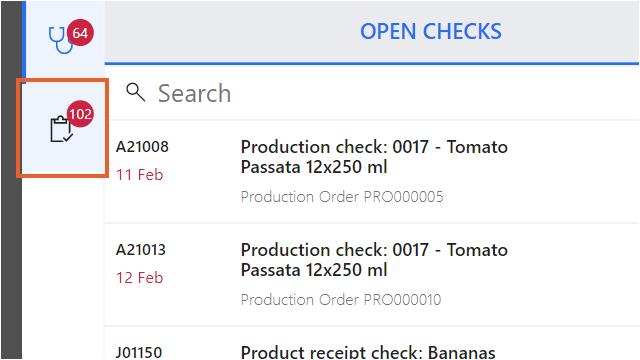Open check J01150
640x360 pixels.
pyautogui.click(x=139, y=352)
